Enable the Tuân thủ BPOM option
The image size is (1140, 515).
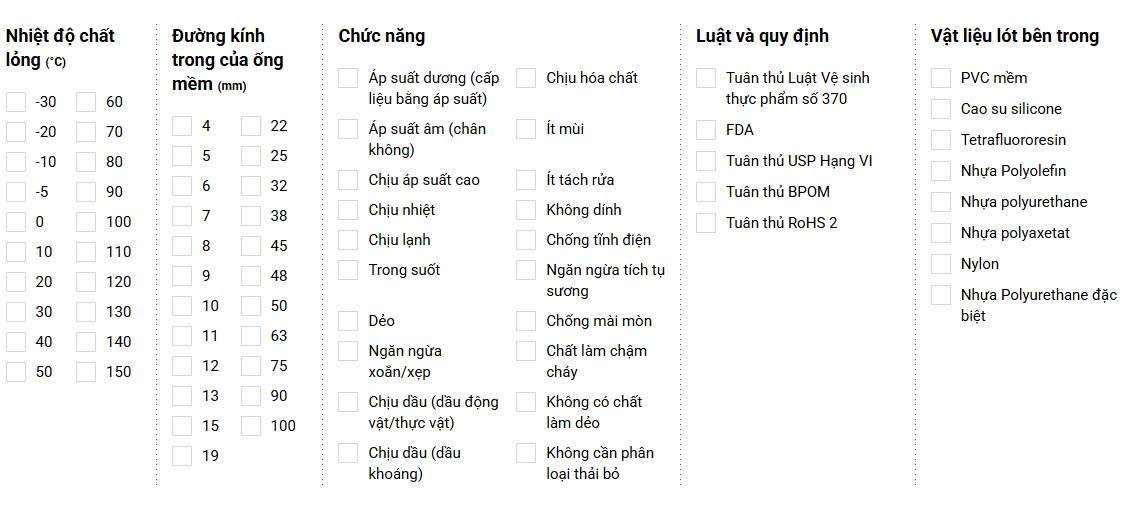706,192
